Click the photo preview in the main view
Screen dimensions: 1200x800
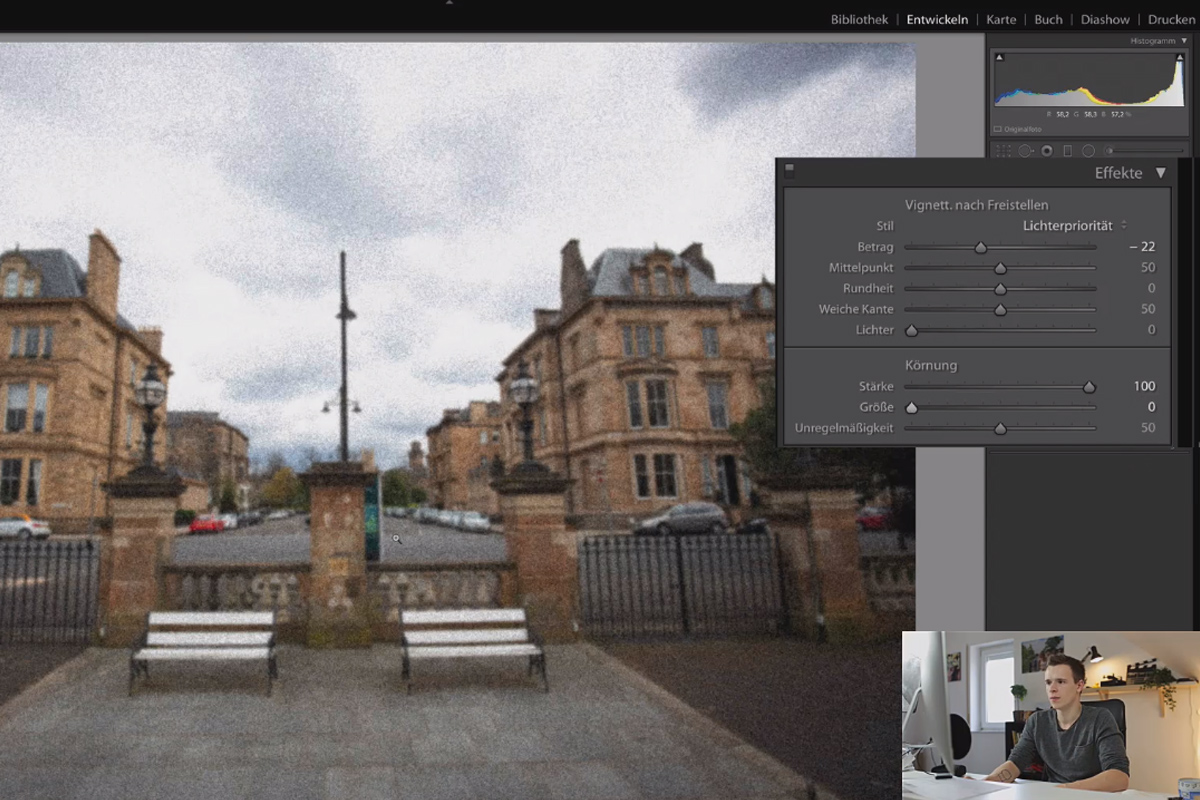coord(457,420)
